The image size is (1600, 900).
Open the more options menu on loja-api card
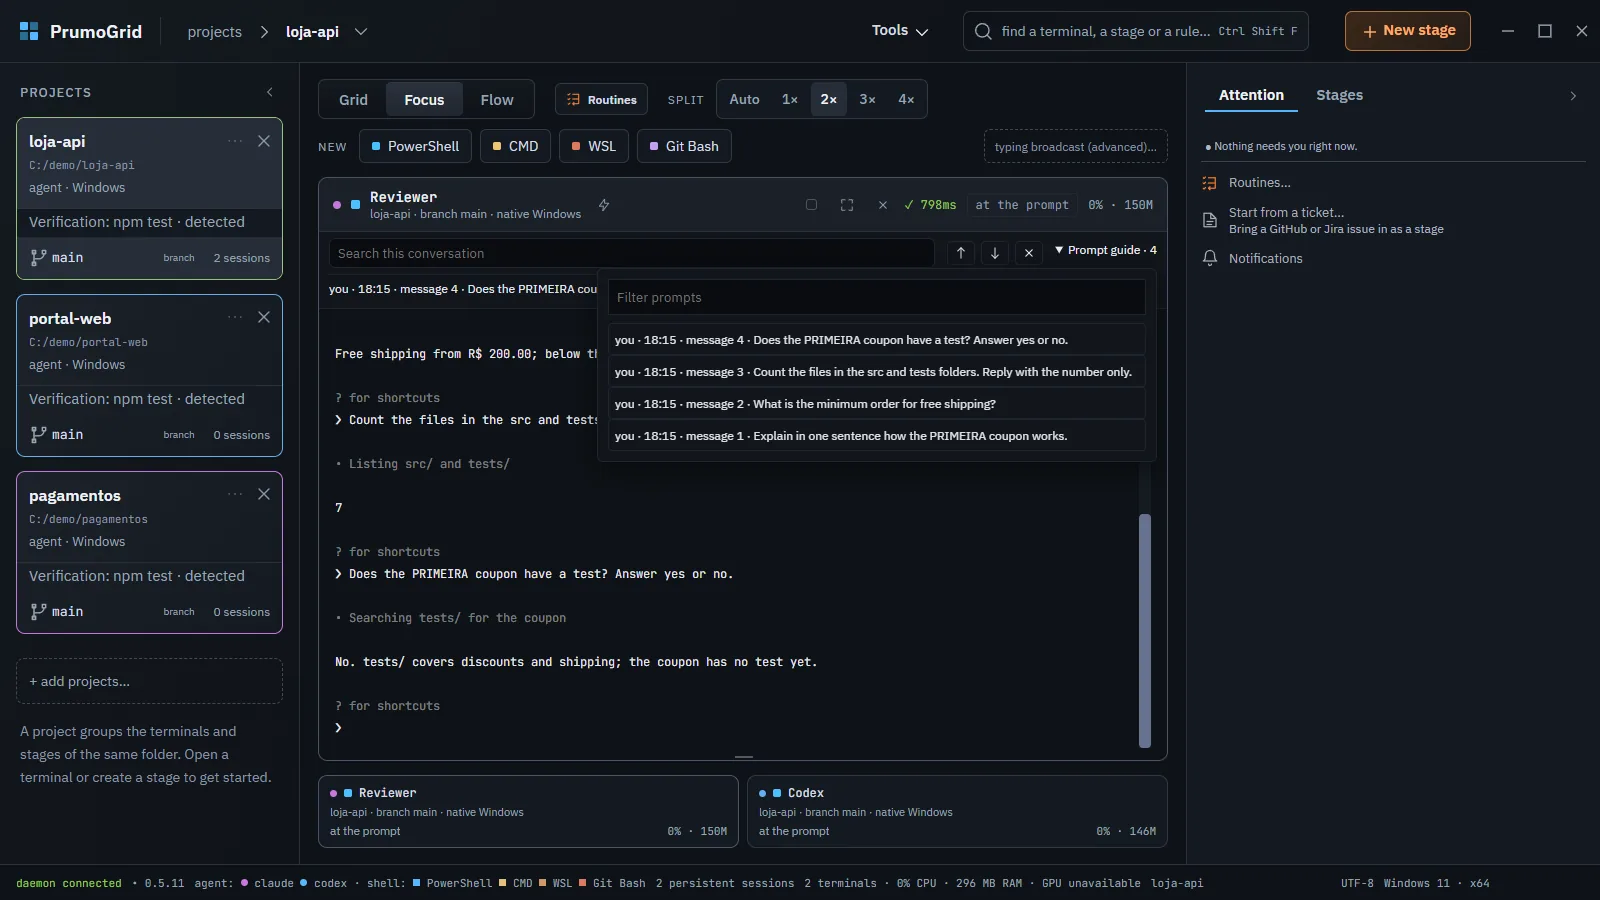235,141
